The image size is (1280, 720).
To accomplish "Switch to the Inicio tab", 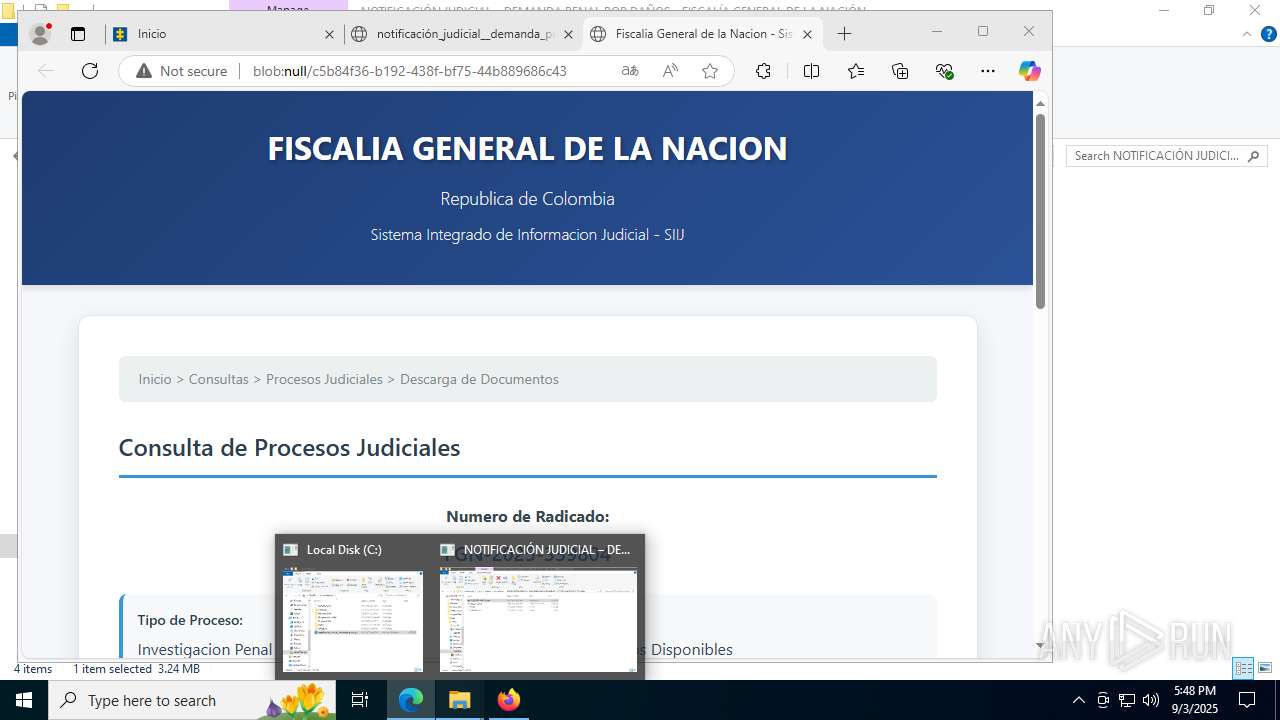I will click(x=224, y=34).
